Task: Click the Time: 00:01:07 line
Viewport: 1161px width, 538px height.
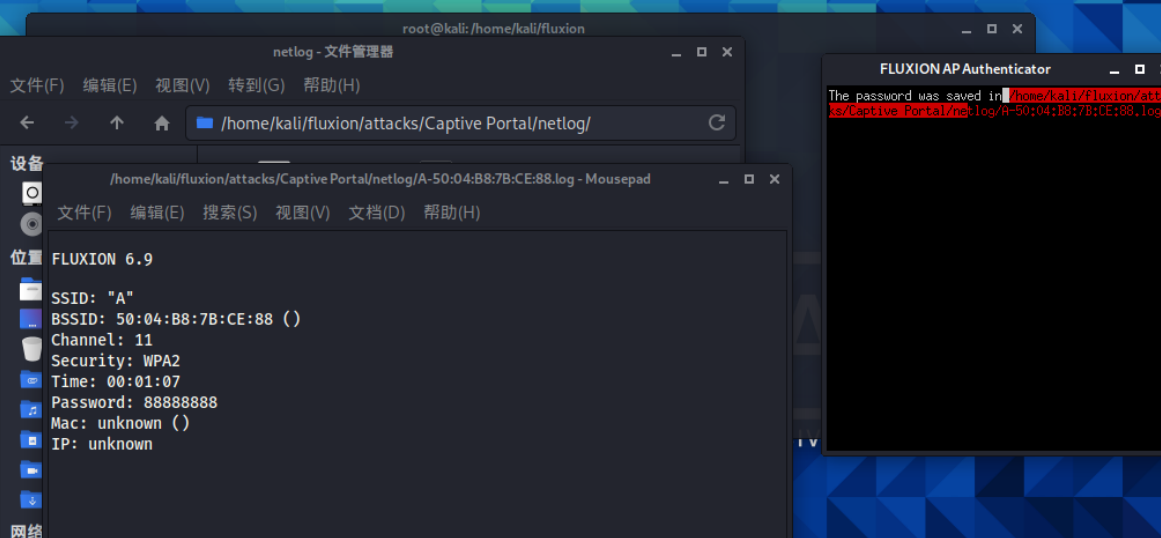Action: (116, 382)
